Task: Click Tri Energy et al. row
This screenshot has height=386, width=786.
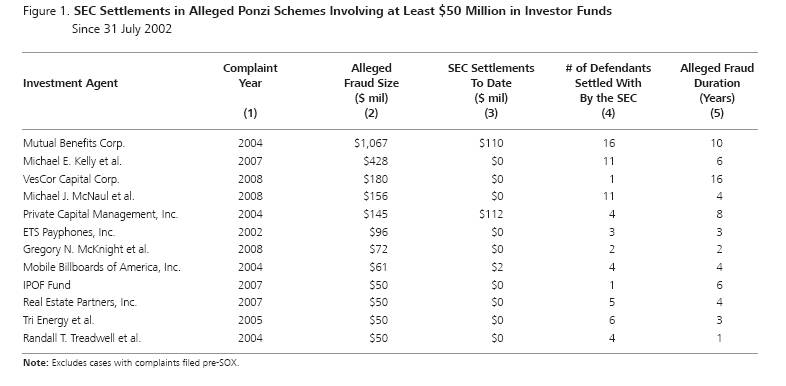Action: (x=58, y=320)
